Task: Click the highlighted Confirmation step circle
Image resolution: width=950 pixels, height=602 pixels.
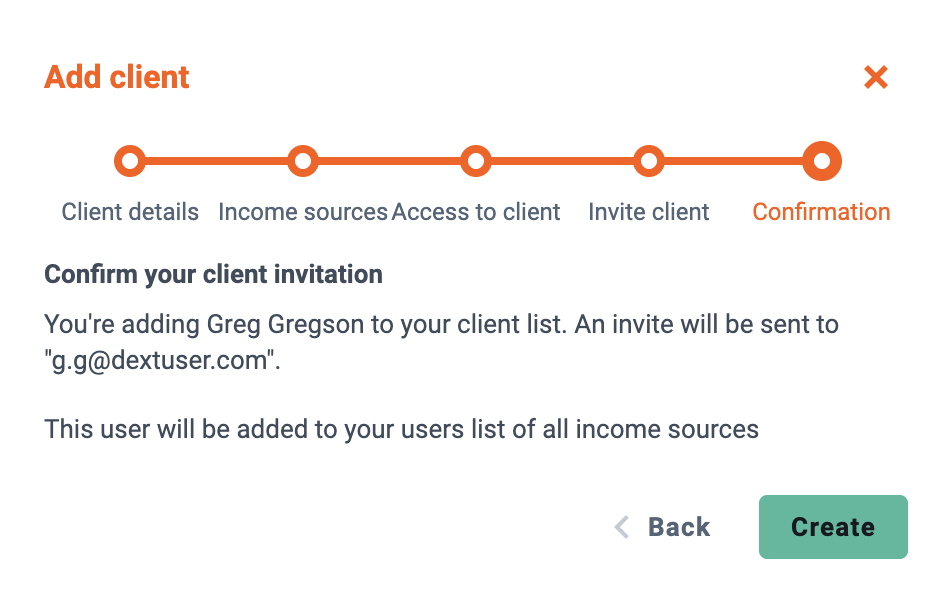Action: tap(822, 161)
